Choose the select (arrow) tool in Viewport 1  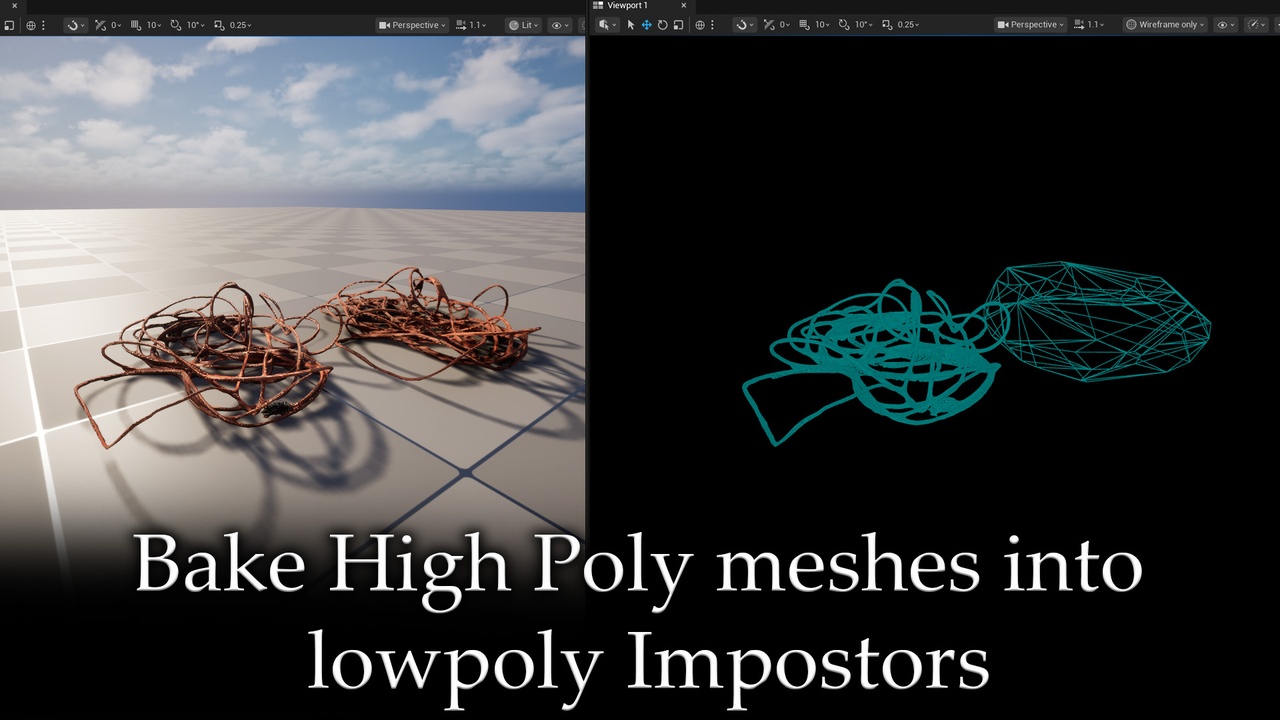631,25
